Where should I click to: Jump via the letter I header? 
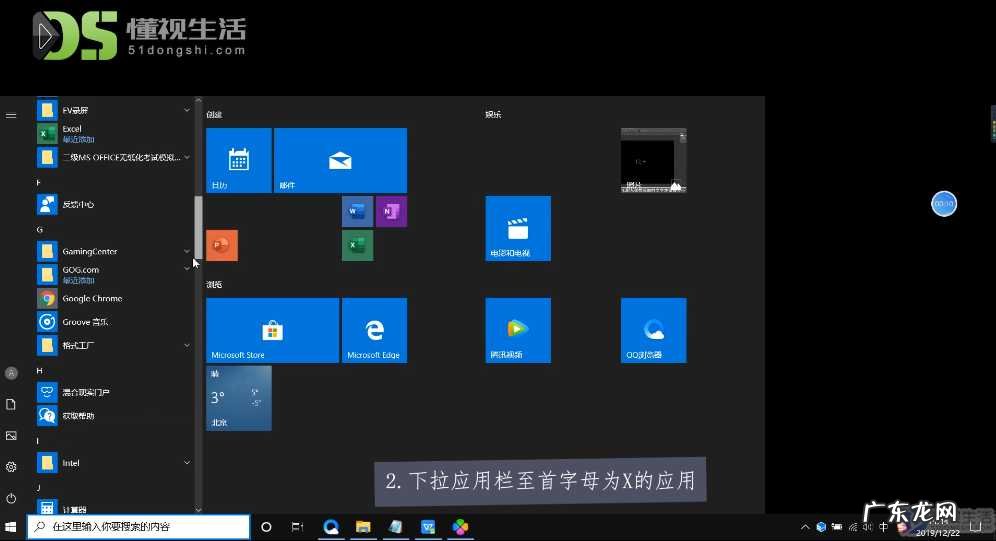pyautogui.click(x=38, y=441)
